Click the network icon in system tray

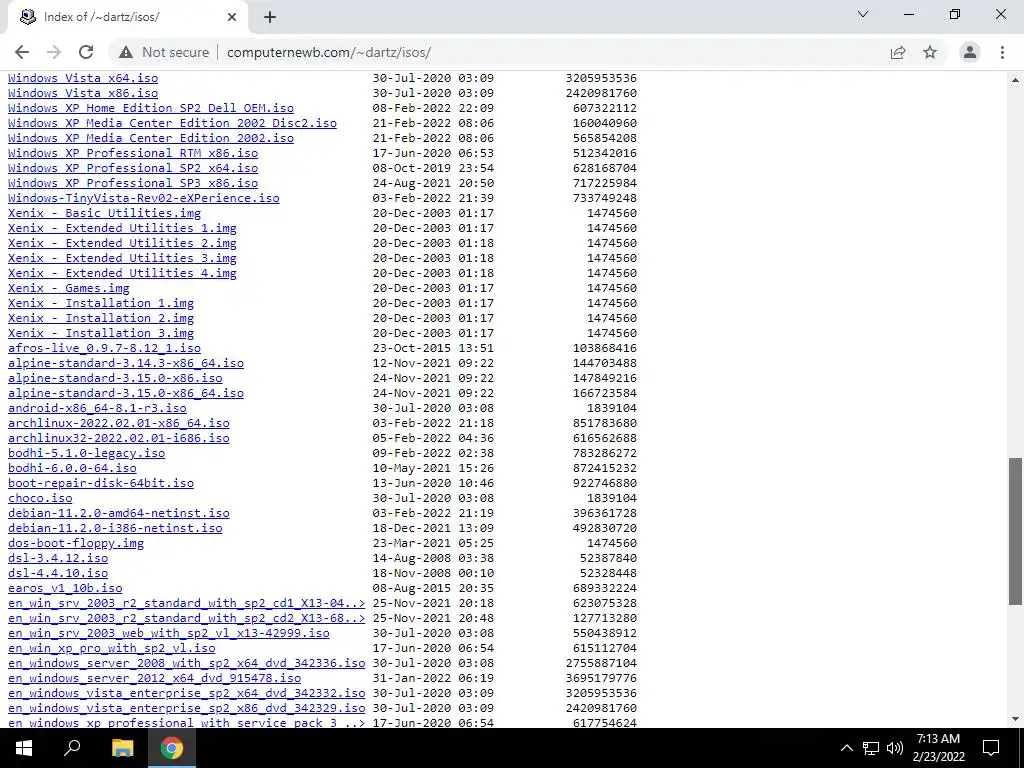coord(871,748)
